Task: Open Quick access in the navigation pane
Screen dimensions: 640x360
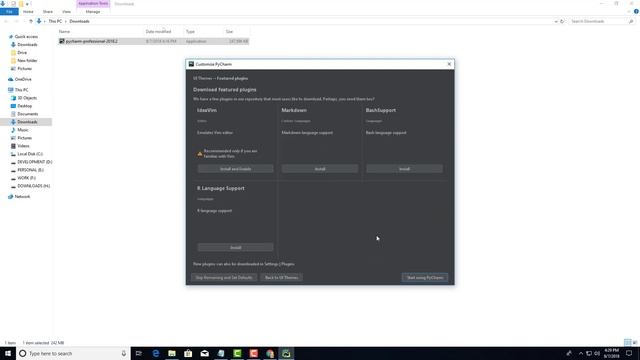Action: click(x=26, y=37)
